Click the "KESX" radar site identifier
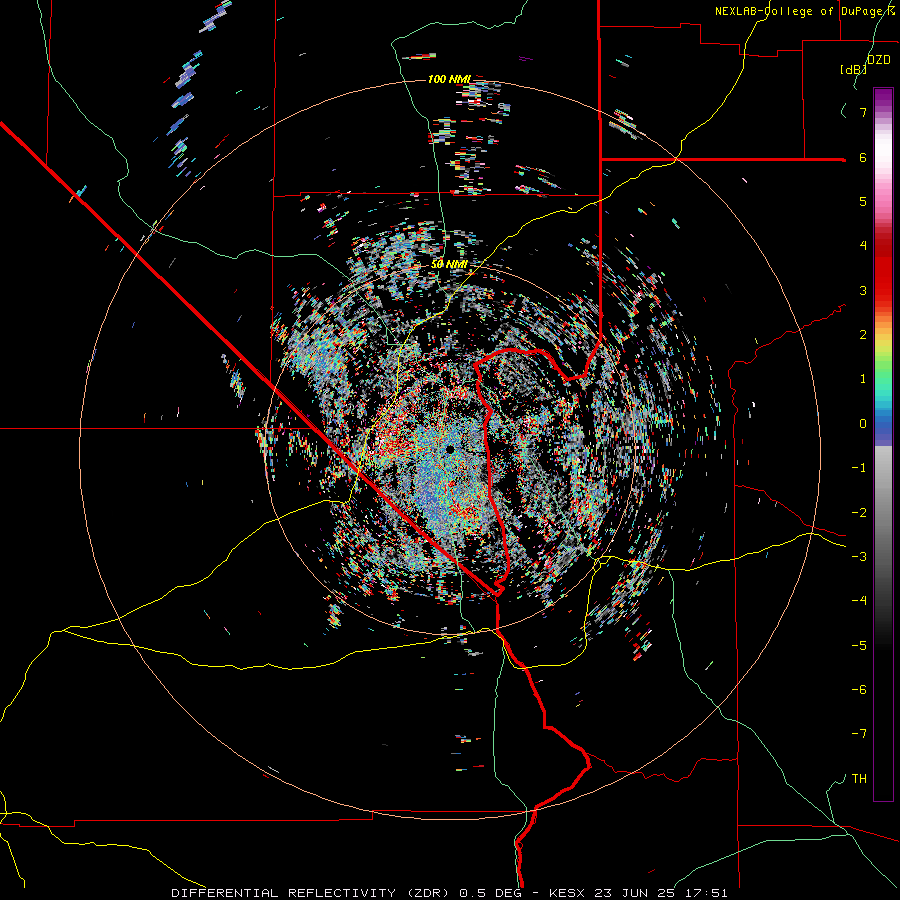900x900 pixels. tap(567, 893)
